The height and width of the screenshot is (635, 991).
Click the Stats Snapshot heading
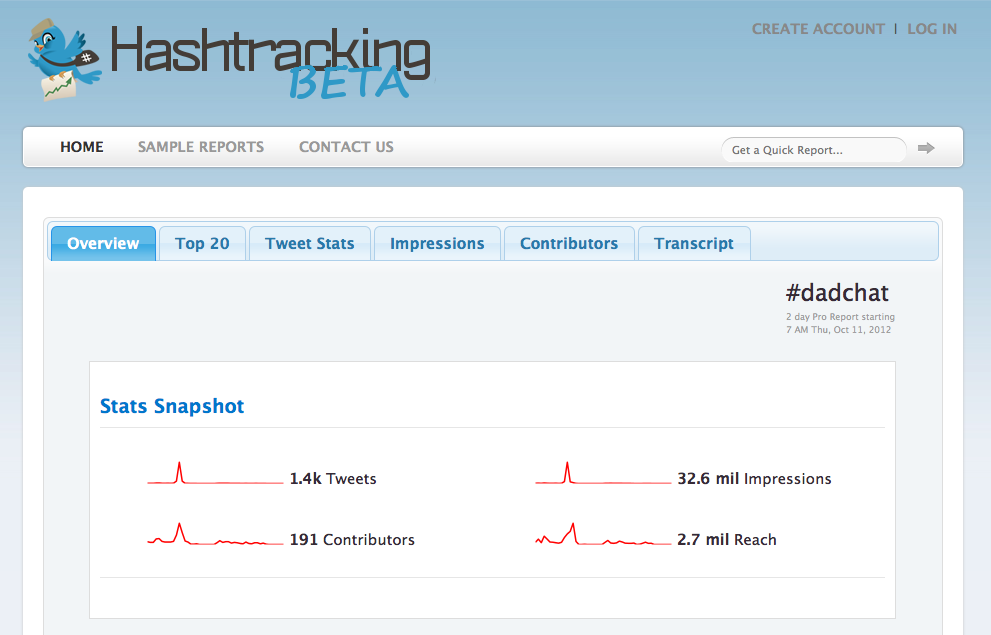coord(172,406)
